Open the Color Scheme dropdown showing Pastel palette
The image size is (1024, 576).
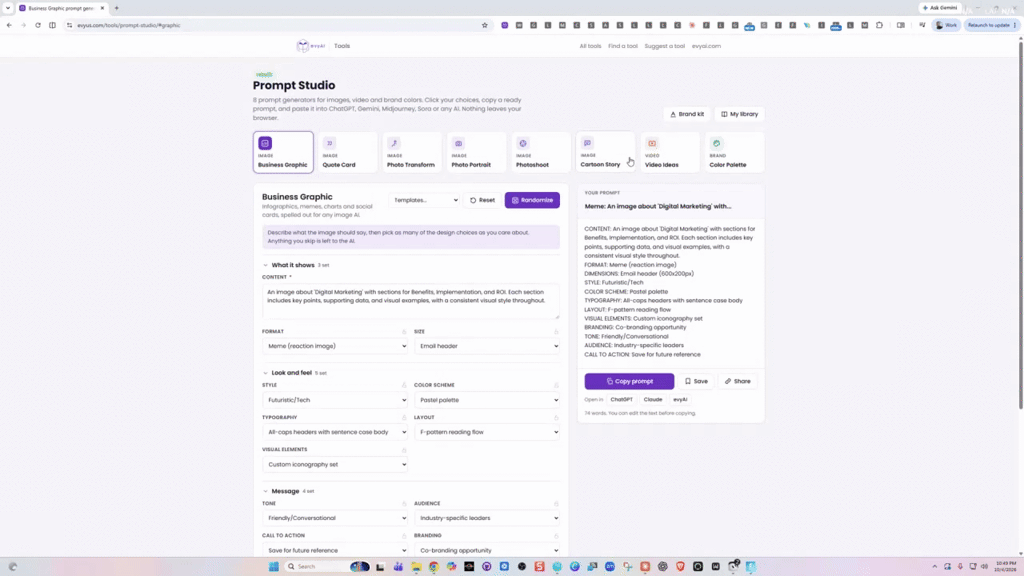pyautogui.click(x=487, y=400)
